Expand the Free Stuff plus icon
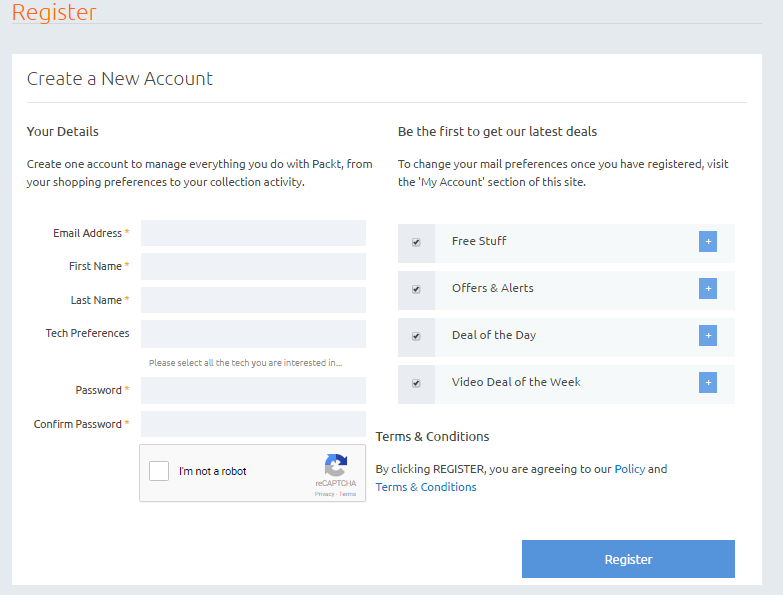Image resolution: width=783 pixels, height=595 pixels. point(708,241)
